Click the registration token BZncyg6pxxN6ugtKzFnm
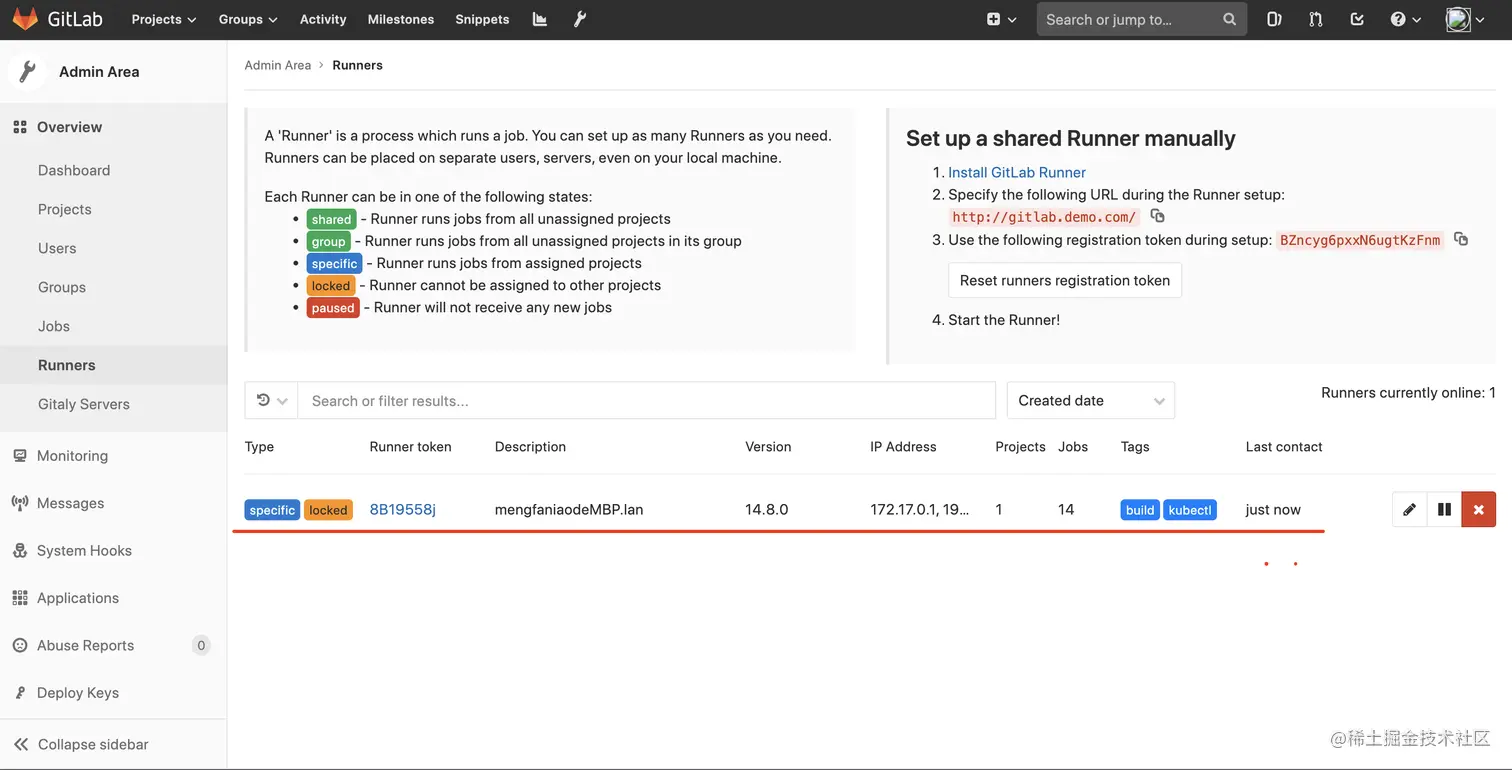This screenshot has height=770, width=1512. click(1360, 240)
